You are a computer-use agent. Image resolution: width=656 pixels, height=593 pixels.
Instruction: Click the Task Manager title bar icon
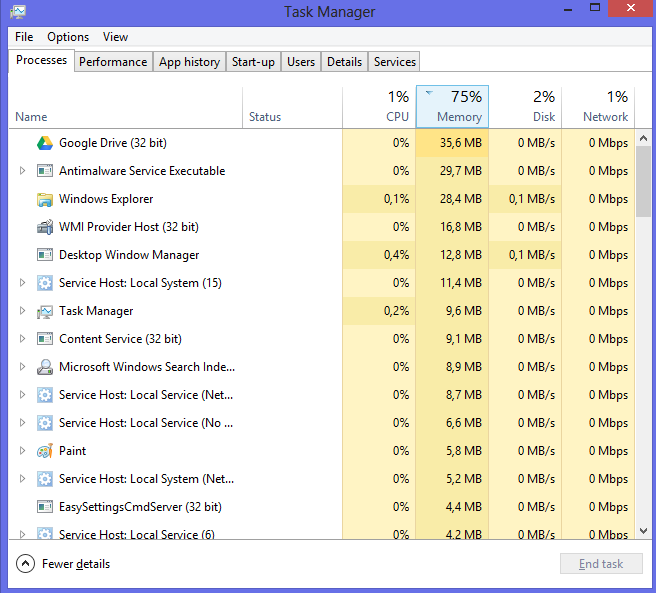tap(18, 11)
